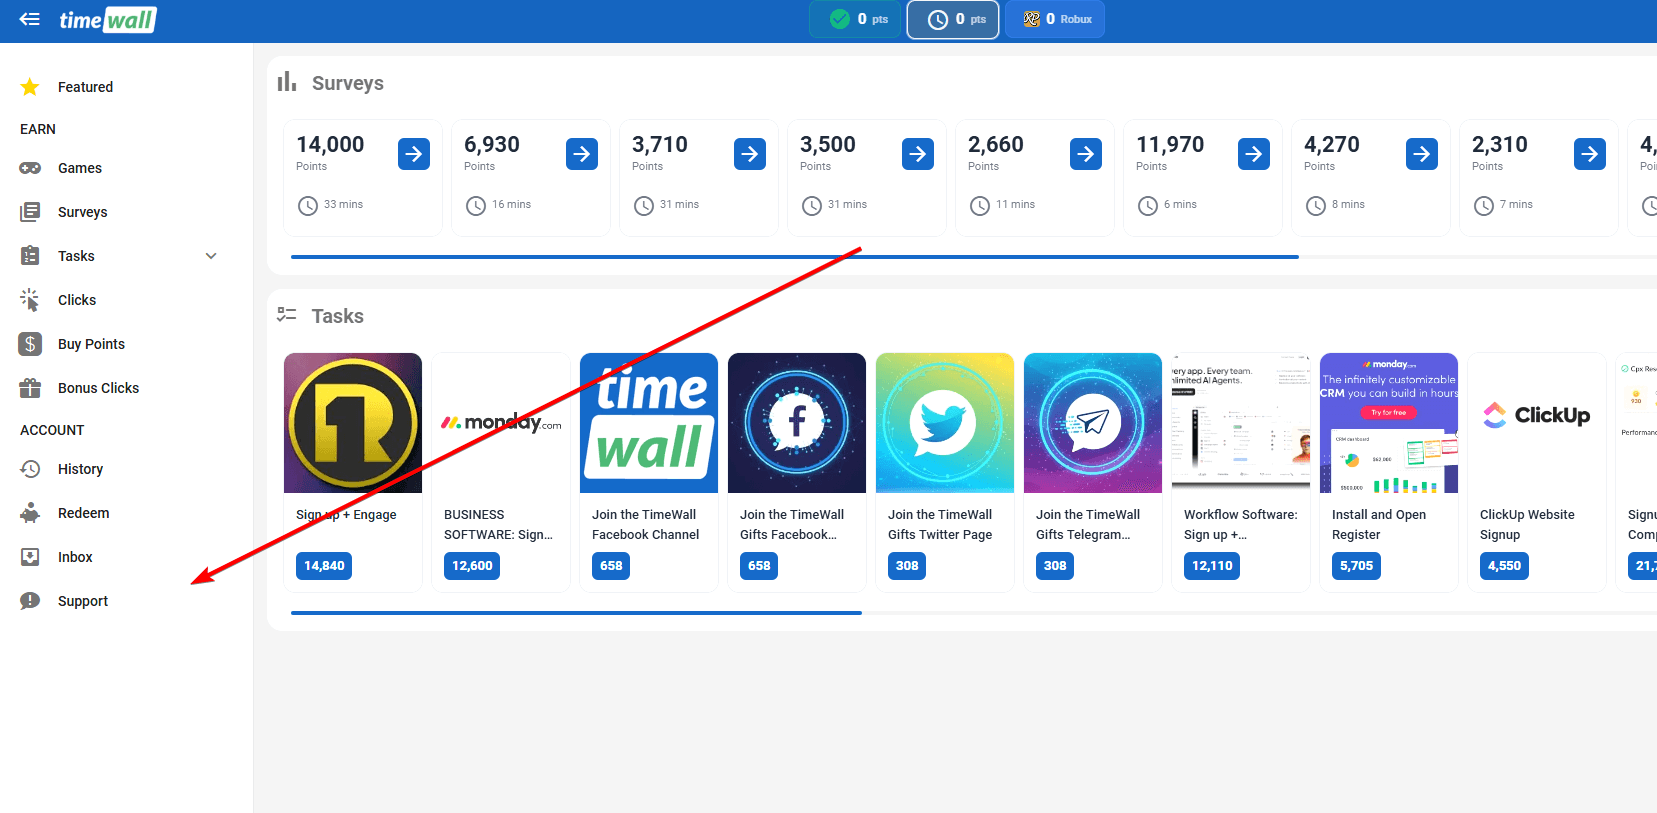The image size is (1657, 813).
Task: Click the 0 Robux balance button
Action: click(1055, 19)
